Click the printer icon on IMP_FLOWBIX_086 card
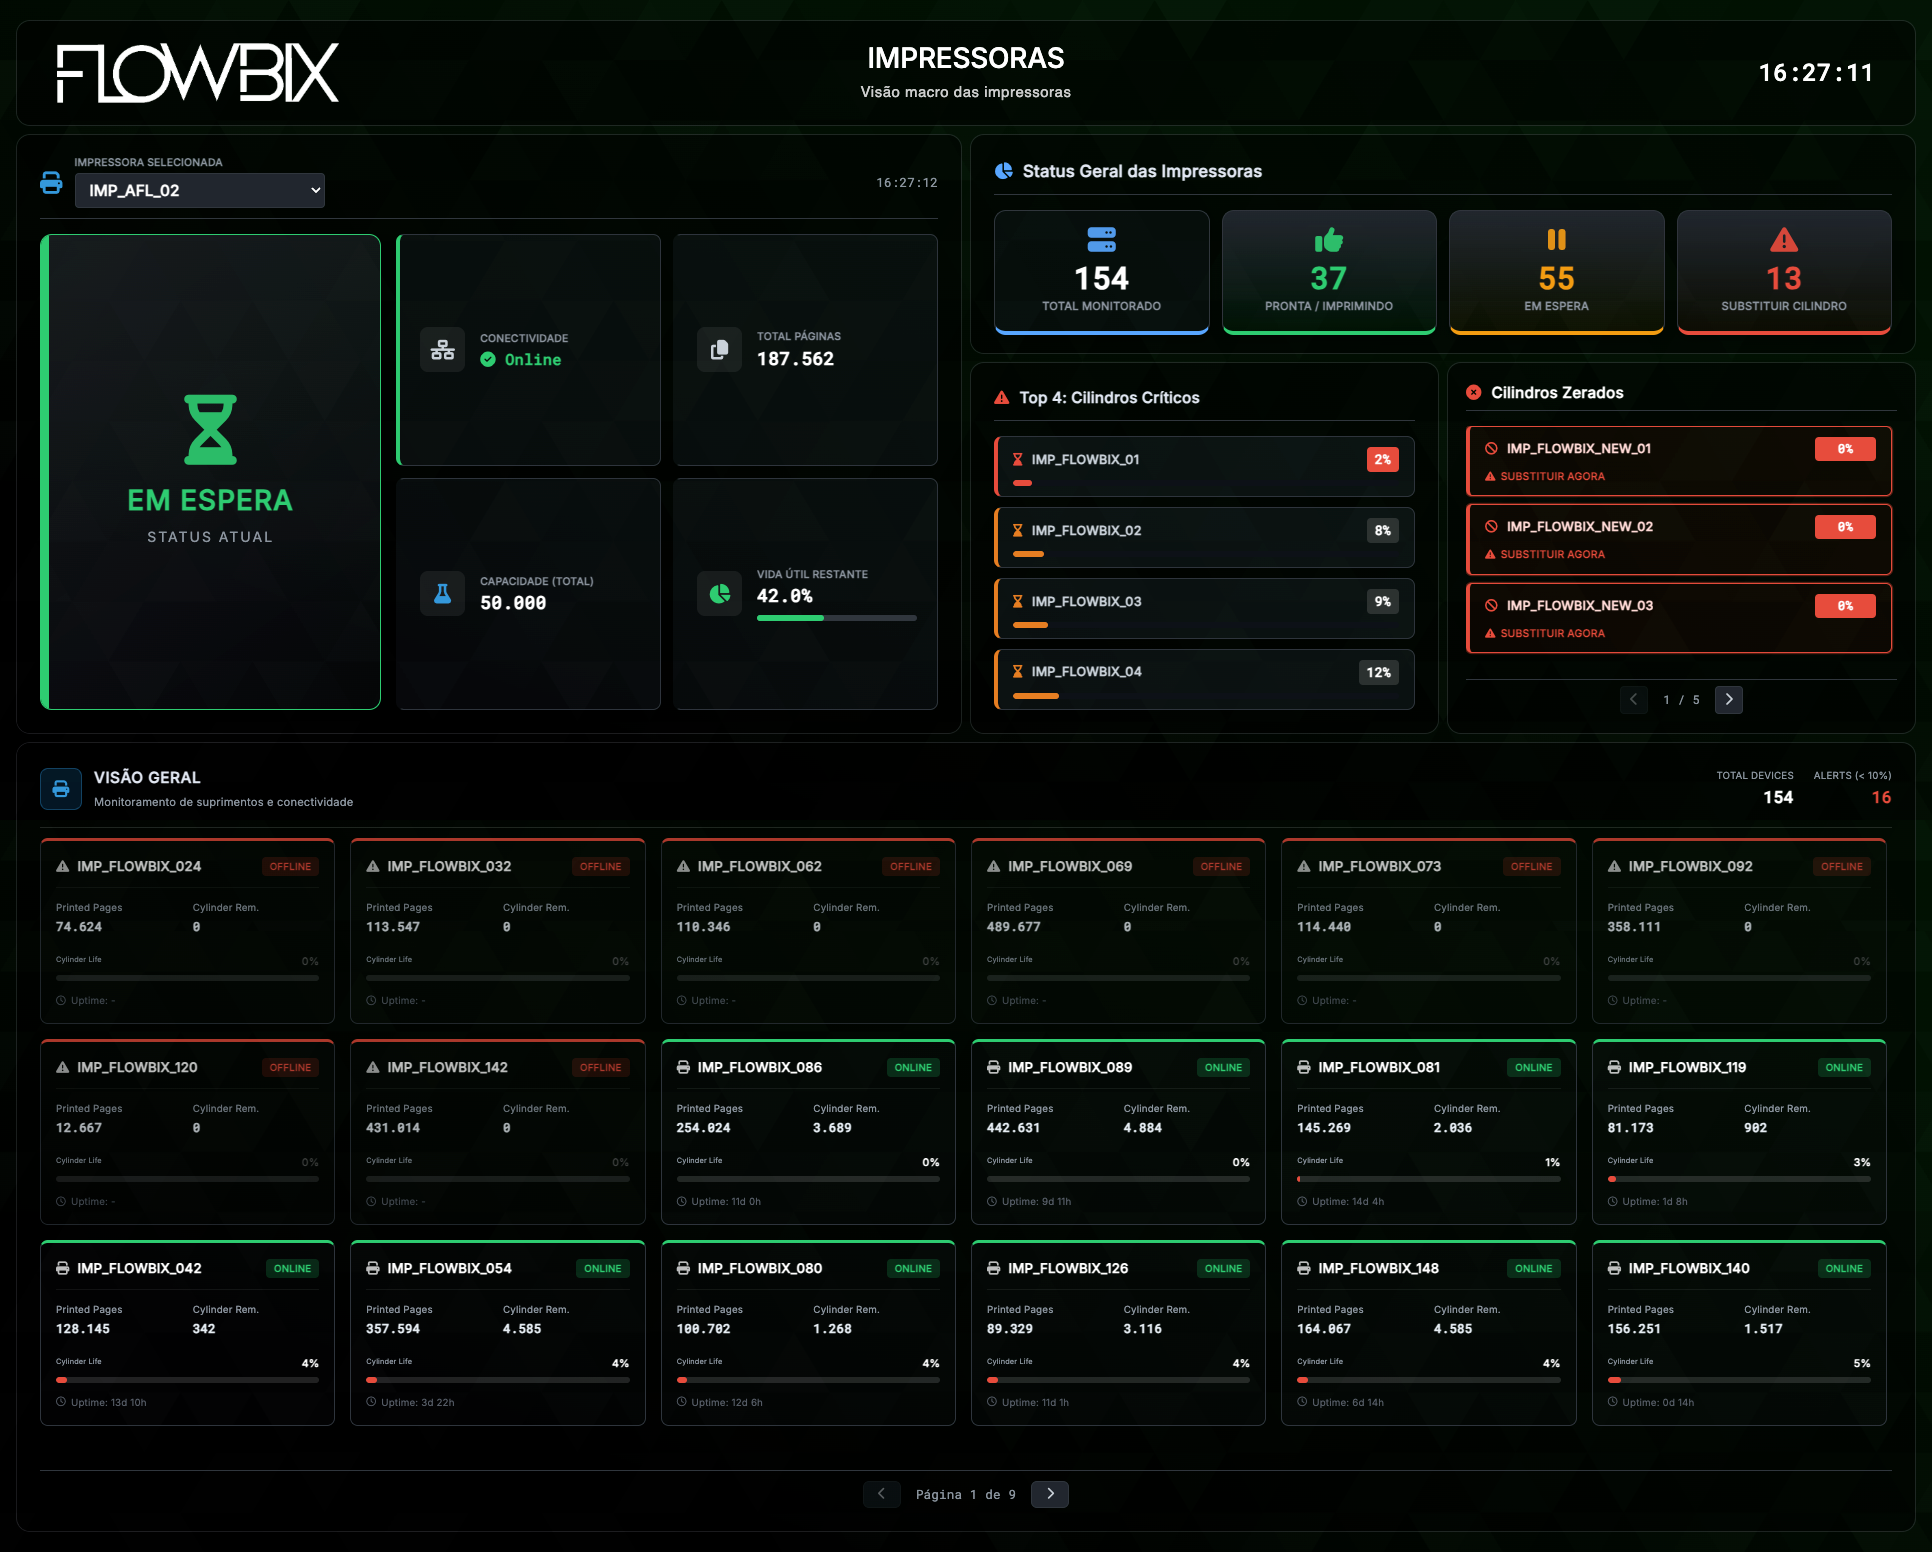Screen dimensions: 1932x1552 click(x=683, y=1068)
